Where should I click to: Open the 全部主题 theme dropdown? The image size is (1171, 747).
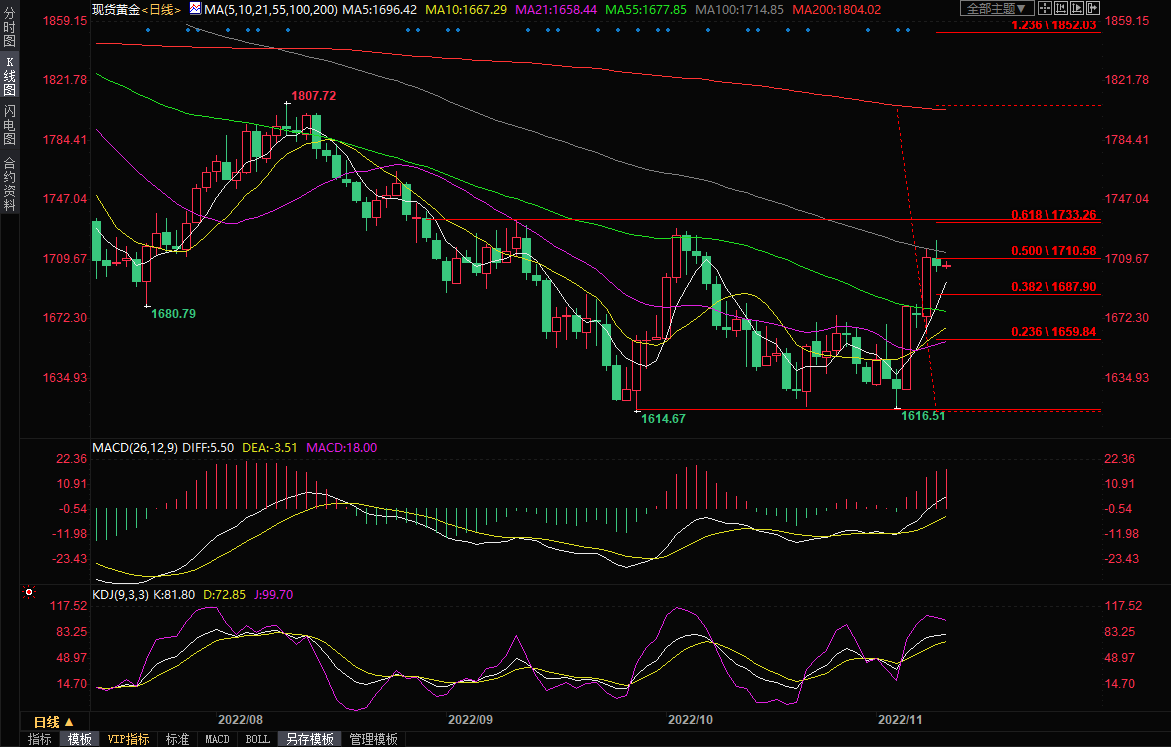point(996,9)
